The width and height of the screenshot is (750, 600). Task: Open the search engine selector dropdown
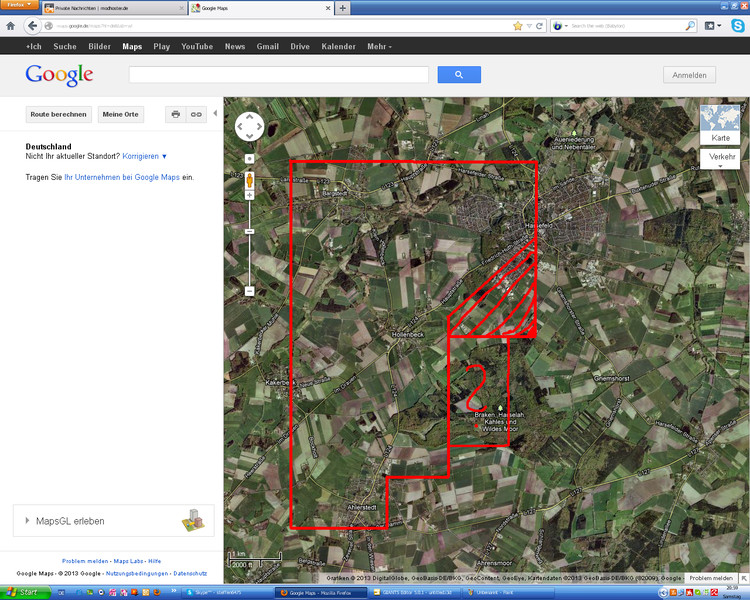(560, 26)
